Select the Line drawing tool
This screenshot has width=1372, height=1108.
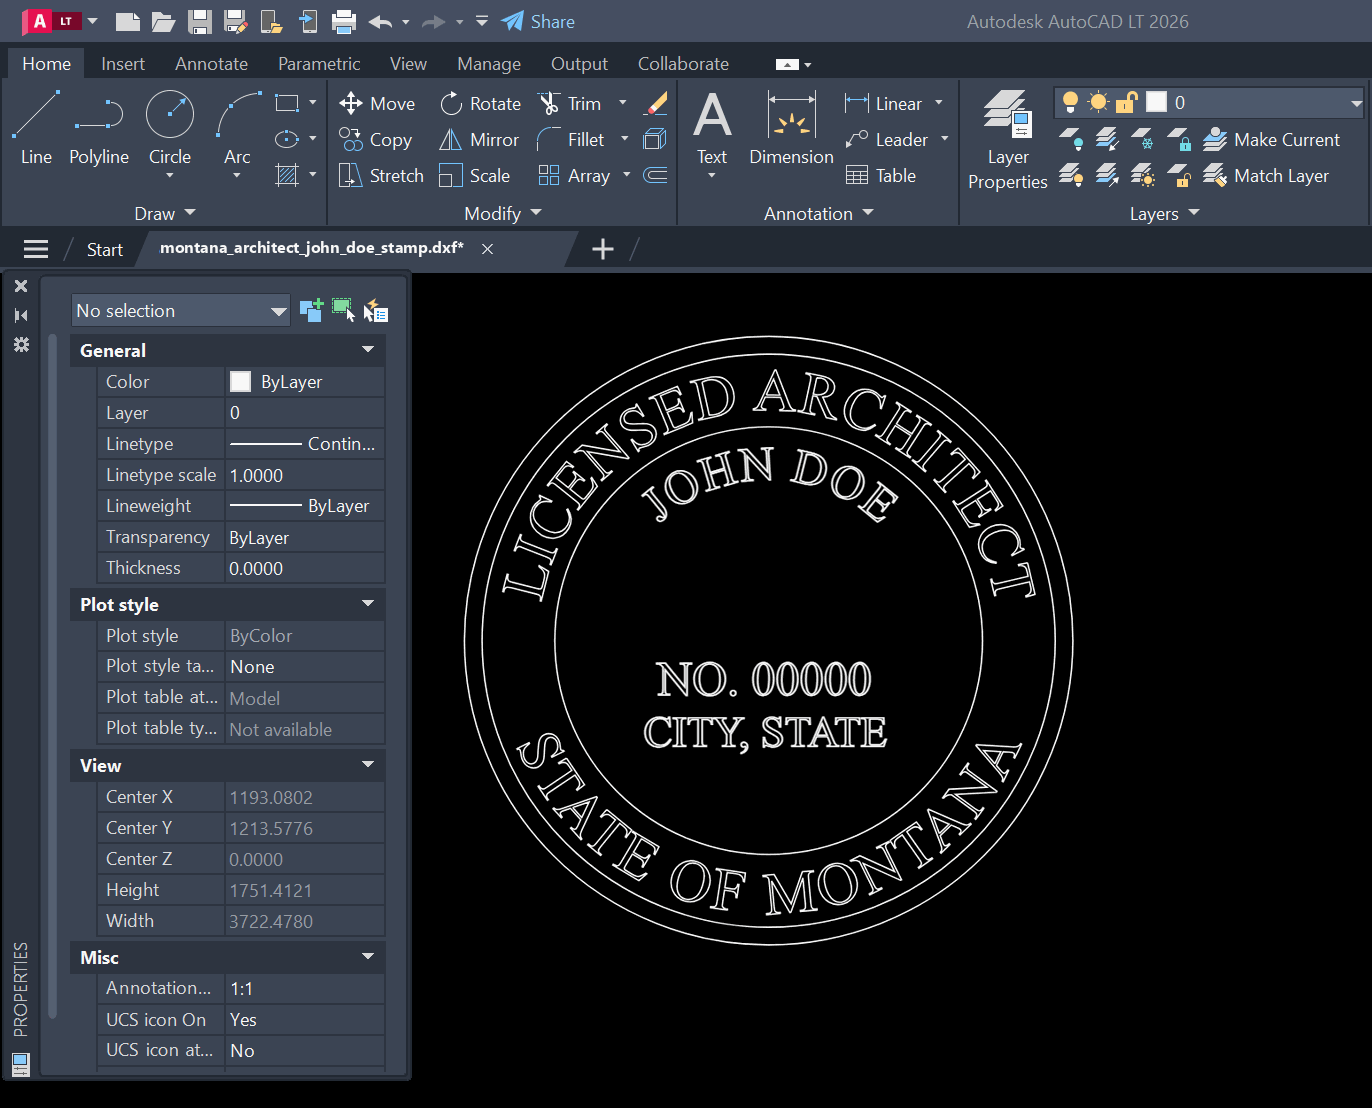pyautogui.click(x=36, y=127)
